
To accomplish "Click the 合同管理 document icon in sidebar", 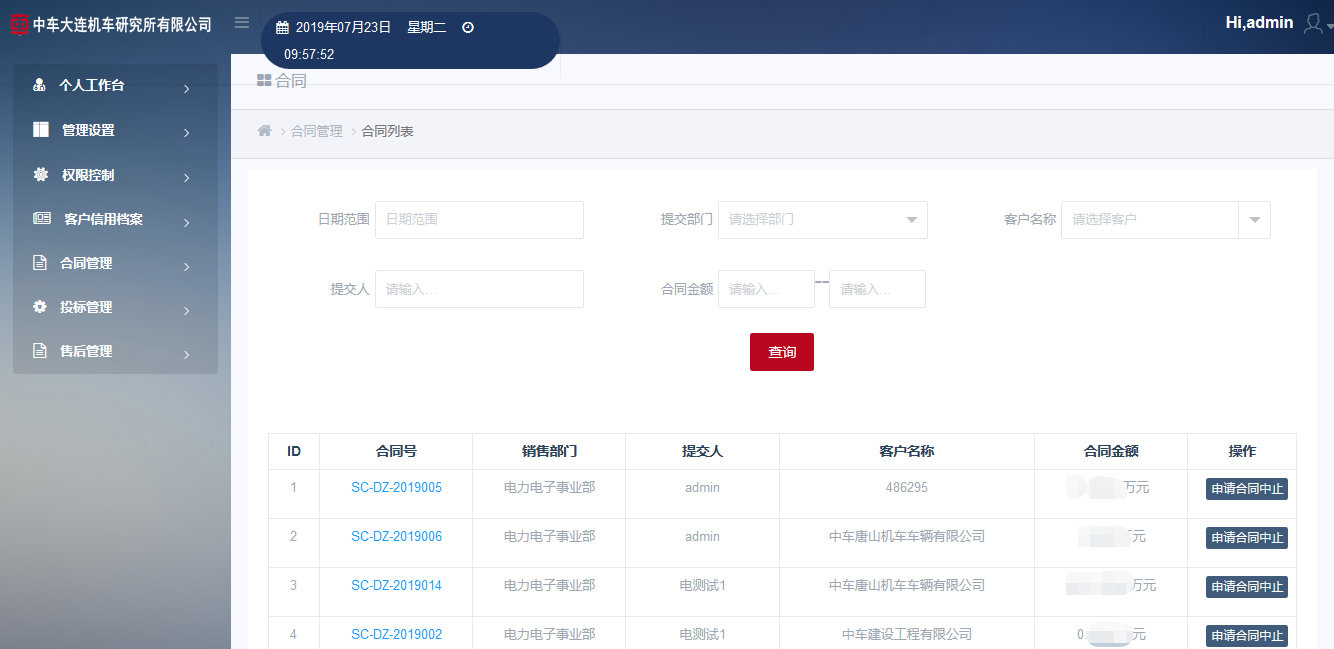I will pos(38,263).
